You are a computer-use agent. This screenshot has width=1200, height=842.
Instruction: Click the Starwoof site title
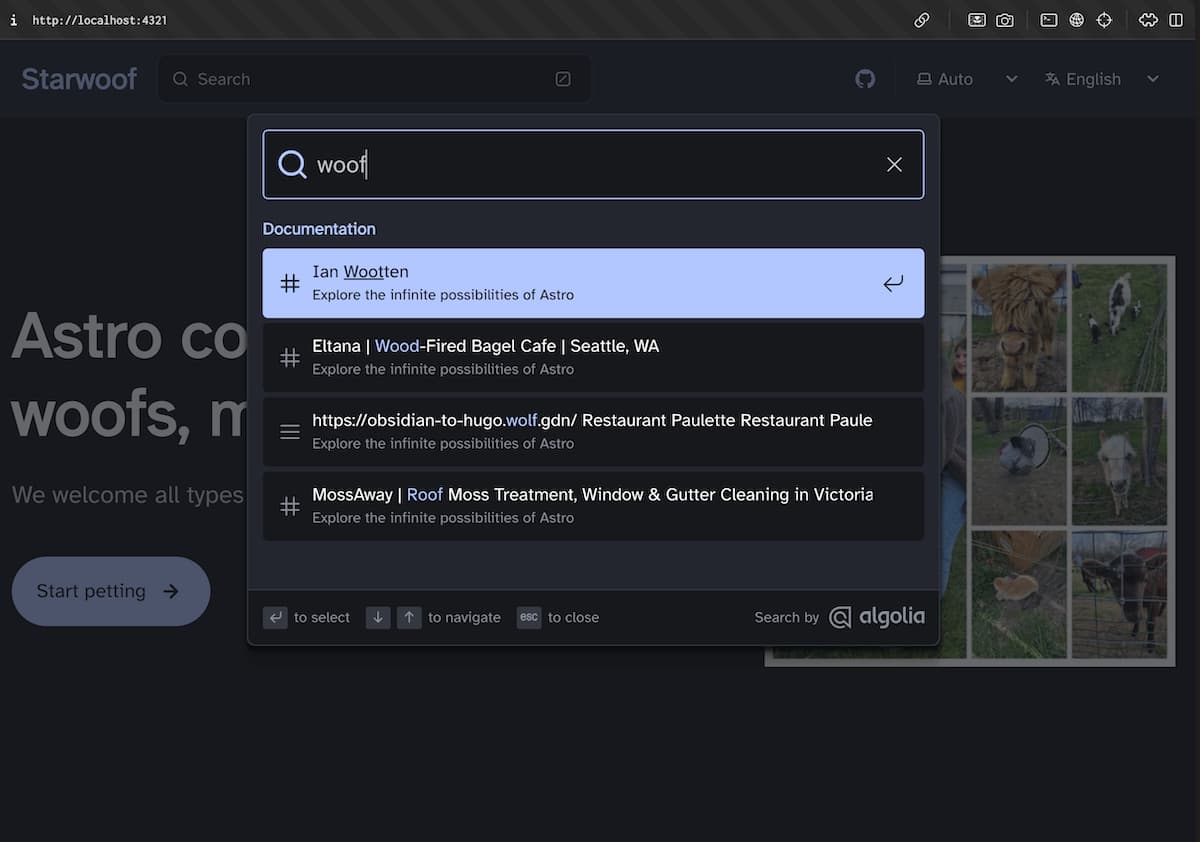point(79,79)
